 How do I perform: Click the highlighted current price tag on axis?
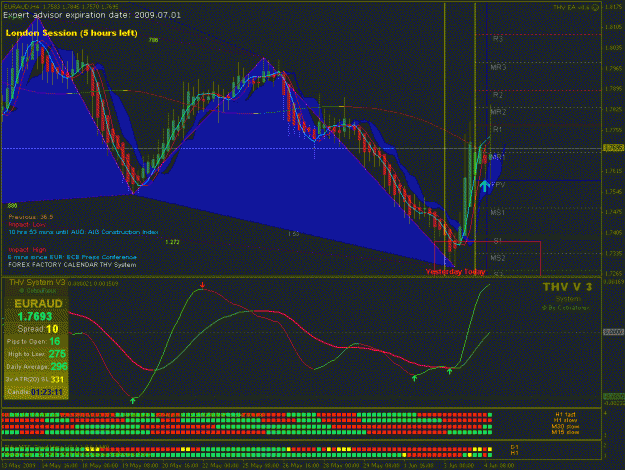(x=613, y=148)
